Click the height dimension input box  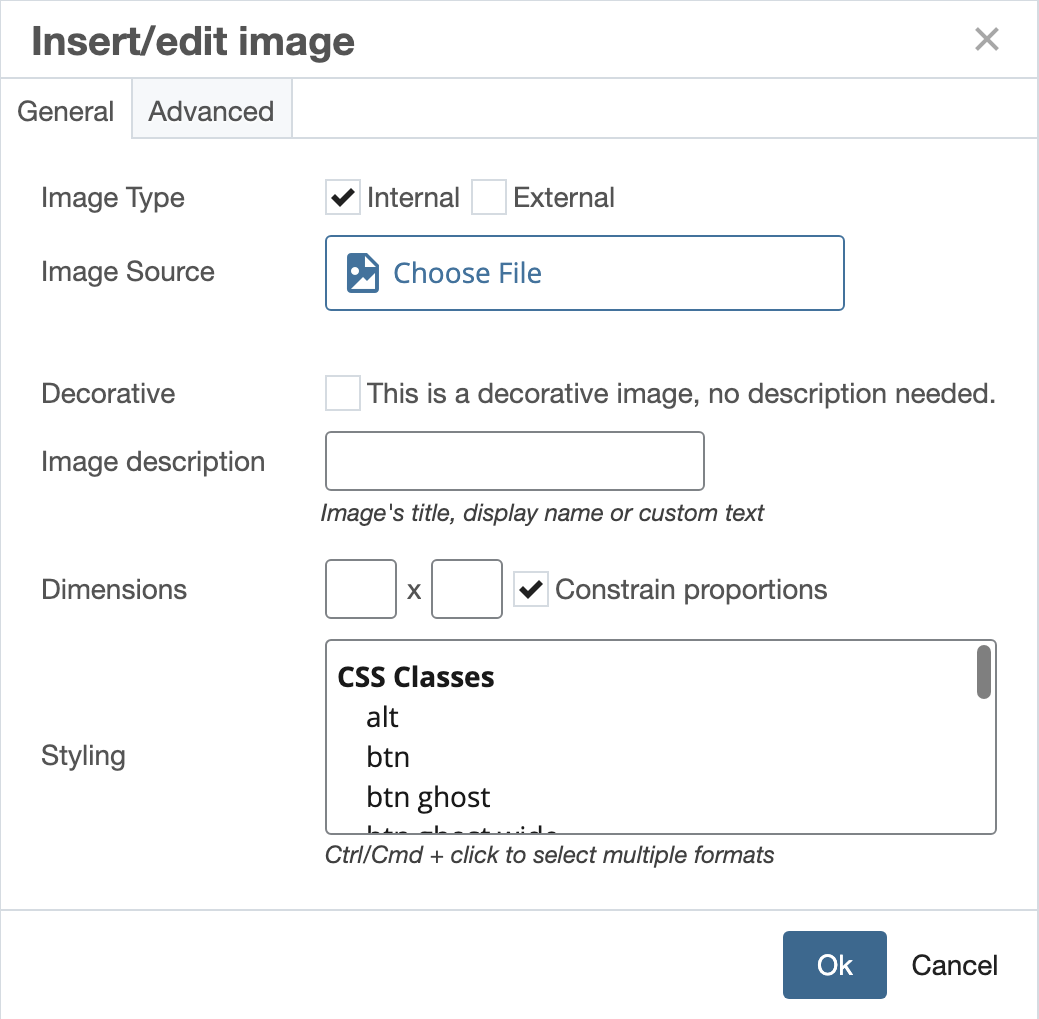pos(466,589)
